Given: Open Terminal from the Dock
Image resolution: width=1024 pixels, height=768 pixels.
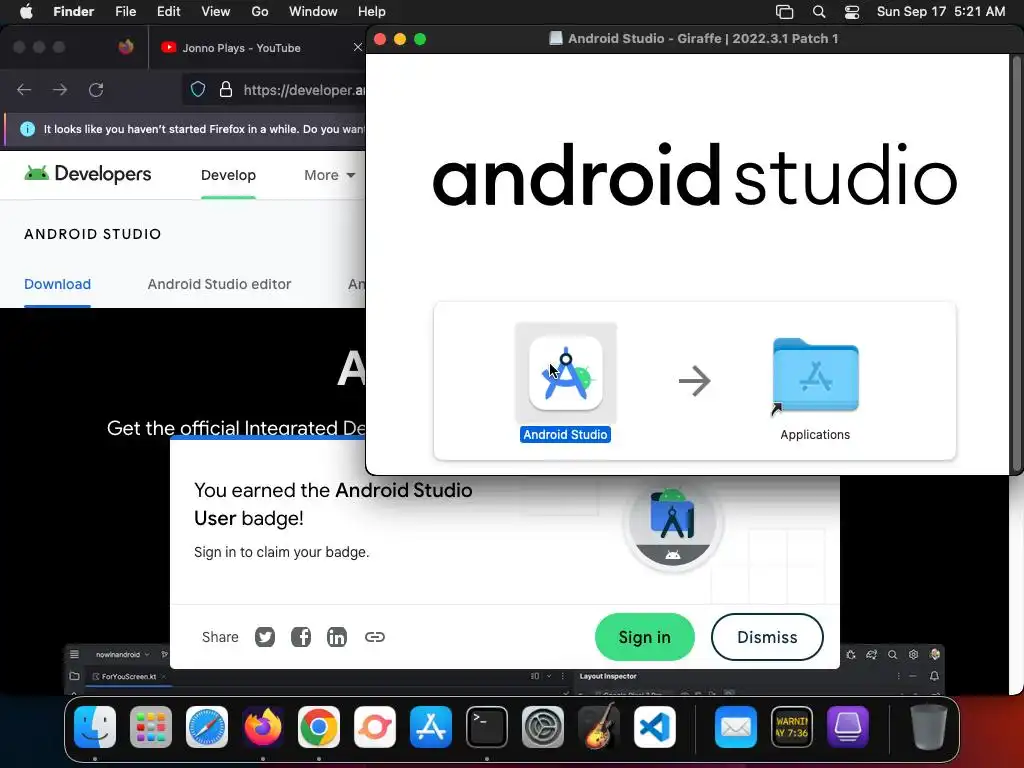Looking at the screenshot, I should click(487, 727).
